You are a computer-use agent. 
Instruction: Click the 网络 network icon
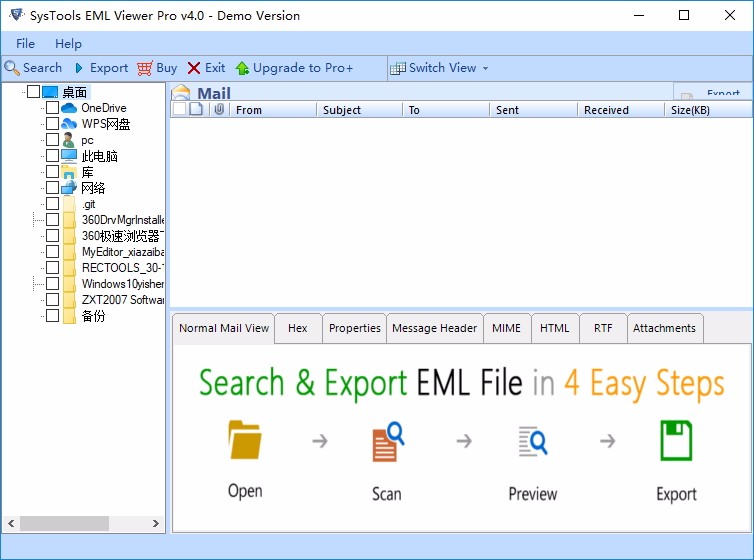[69, 187]
